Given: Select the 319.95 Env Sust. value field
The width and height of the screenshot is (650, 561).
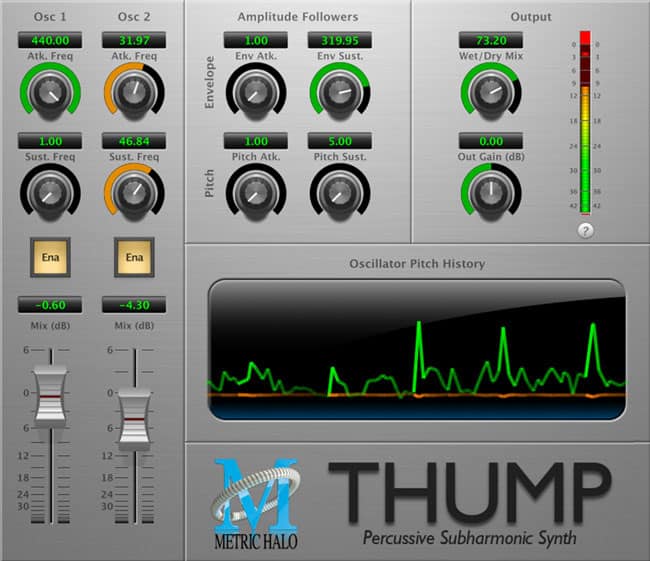Looking at the screenshot, I should point(340,40).
